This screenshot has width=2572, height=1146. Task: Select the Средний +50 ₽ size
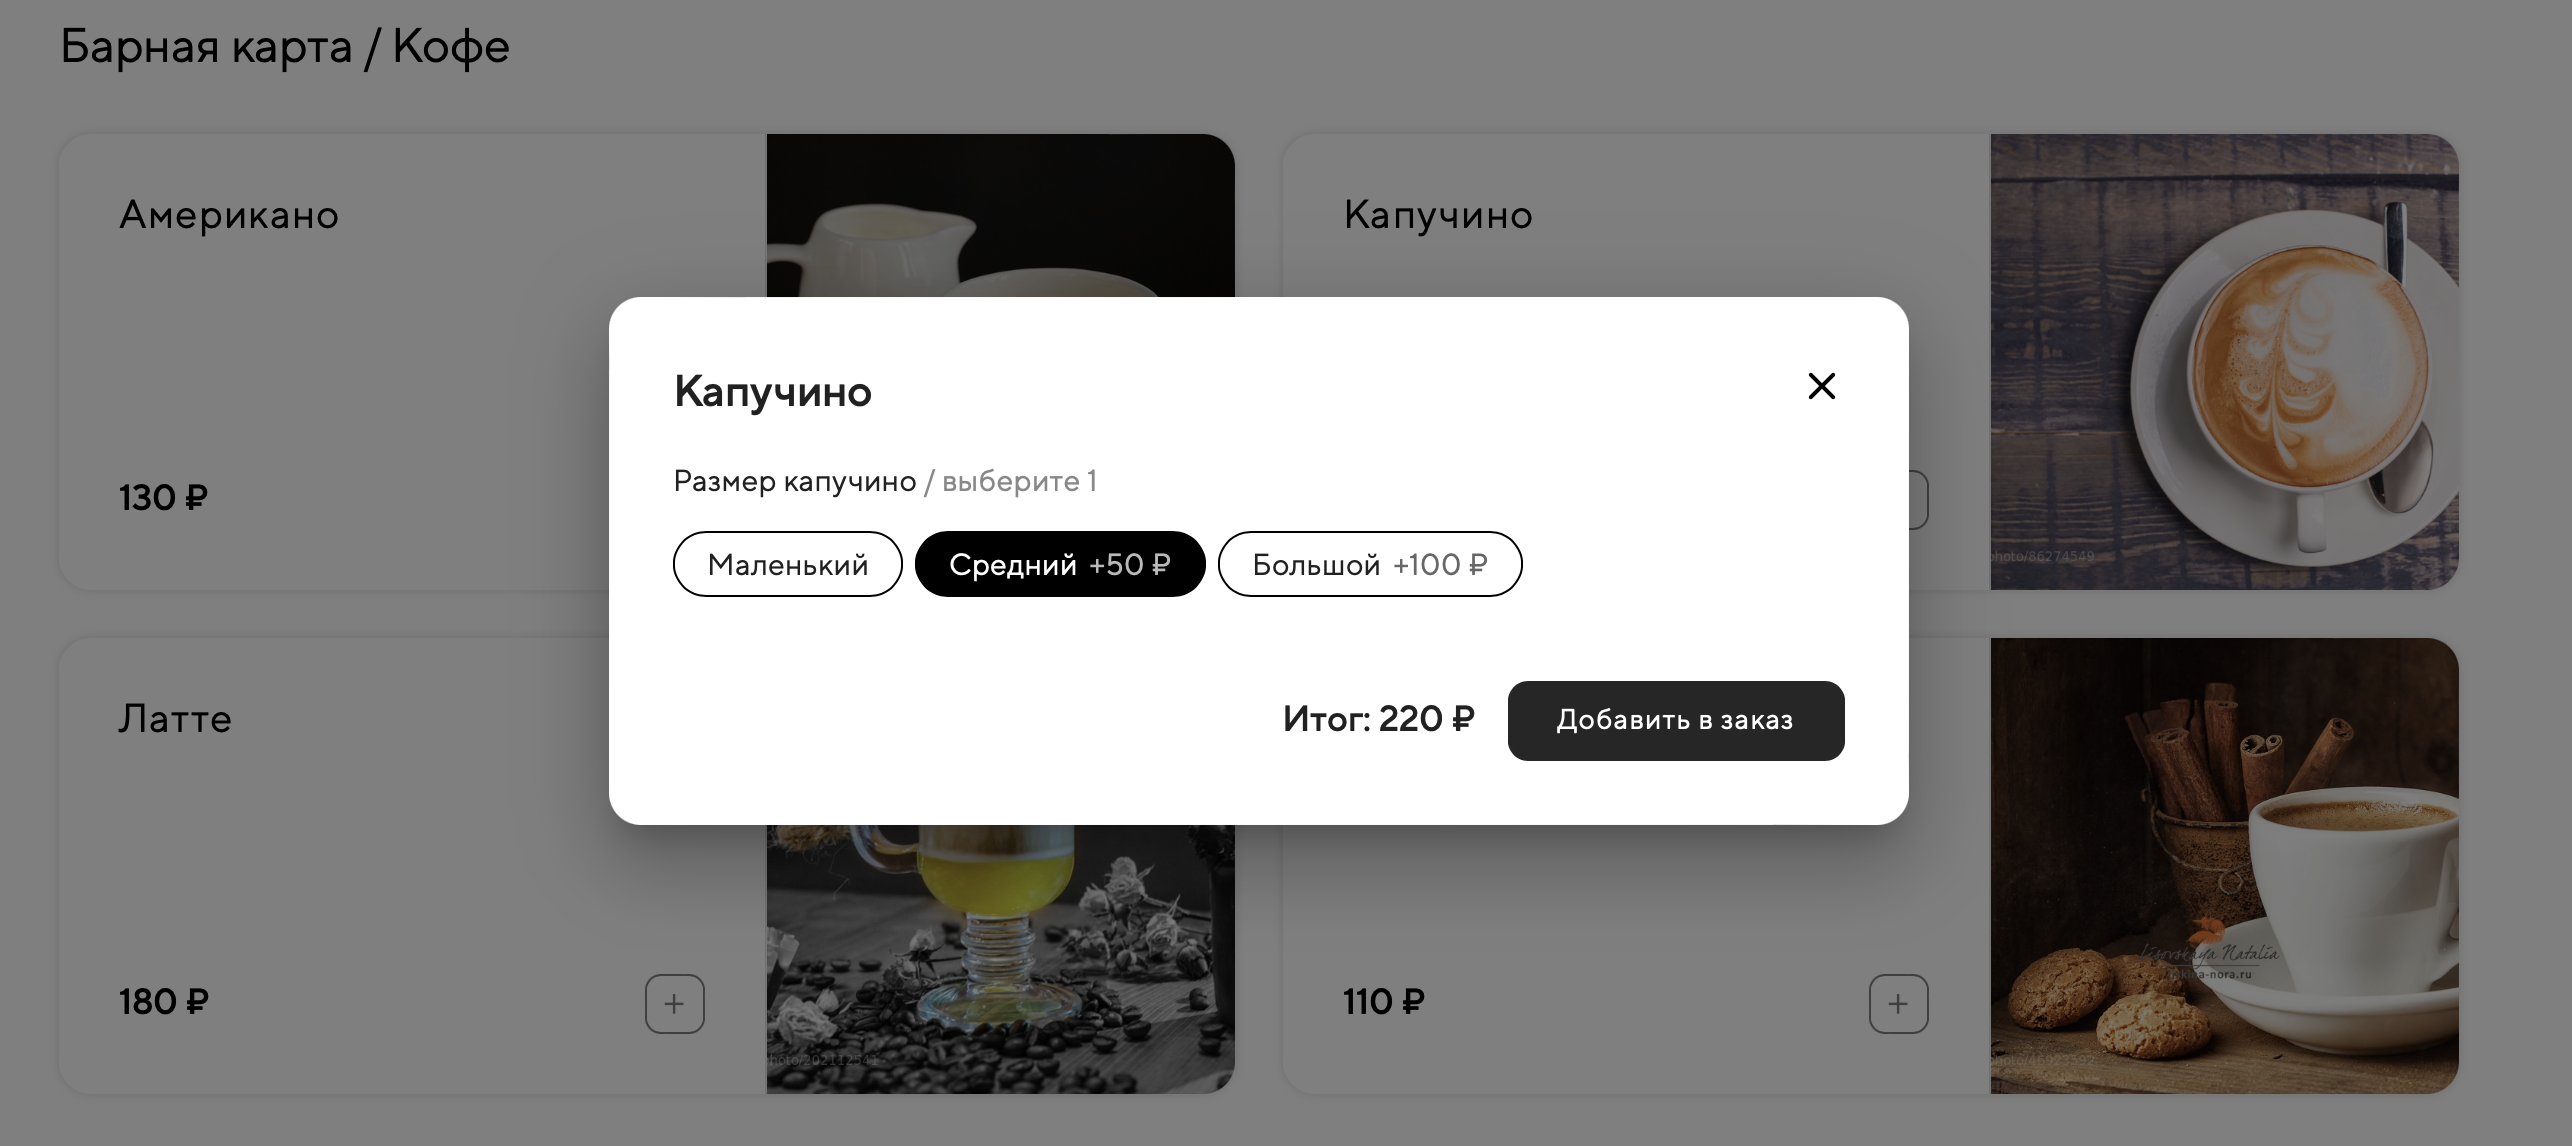point(1060,565)
